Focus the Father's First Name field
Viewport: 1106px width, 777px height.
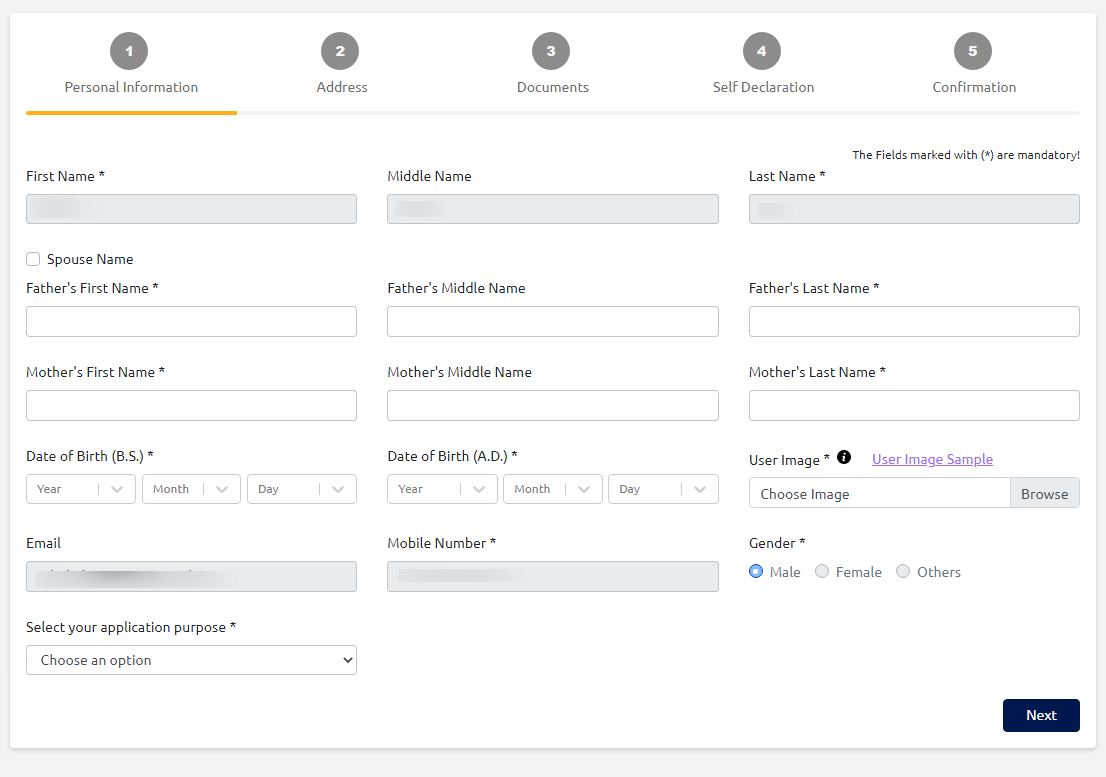(191, 322)
